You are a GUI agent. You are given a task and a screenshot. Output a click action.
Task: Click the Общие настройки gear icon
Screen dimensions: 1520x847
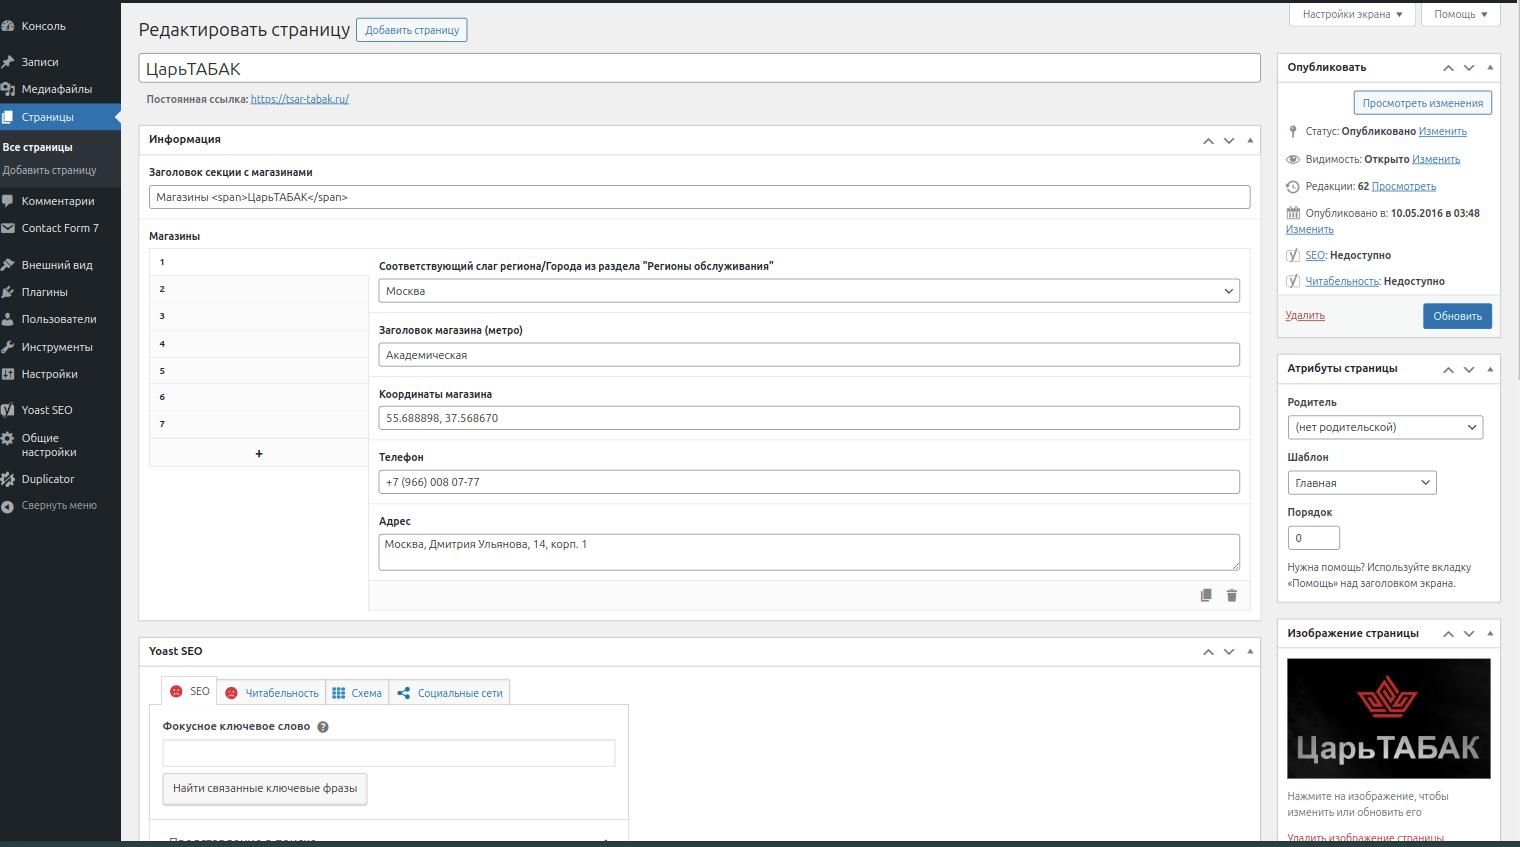[8, 438]
